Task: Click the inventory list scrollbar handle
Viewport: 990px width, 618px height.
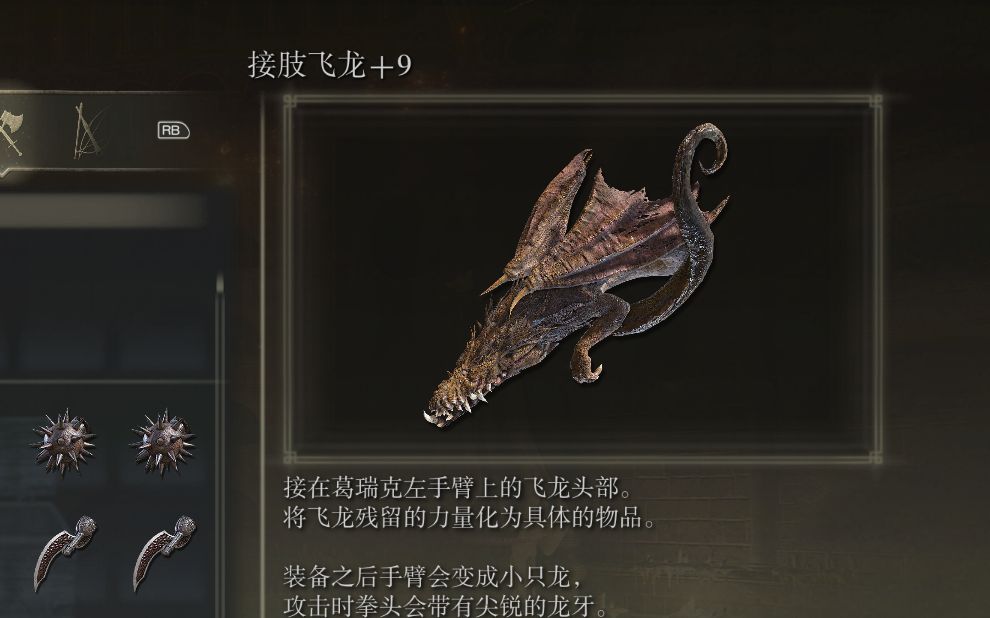Action: (x=220, y=285)
